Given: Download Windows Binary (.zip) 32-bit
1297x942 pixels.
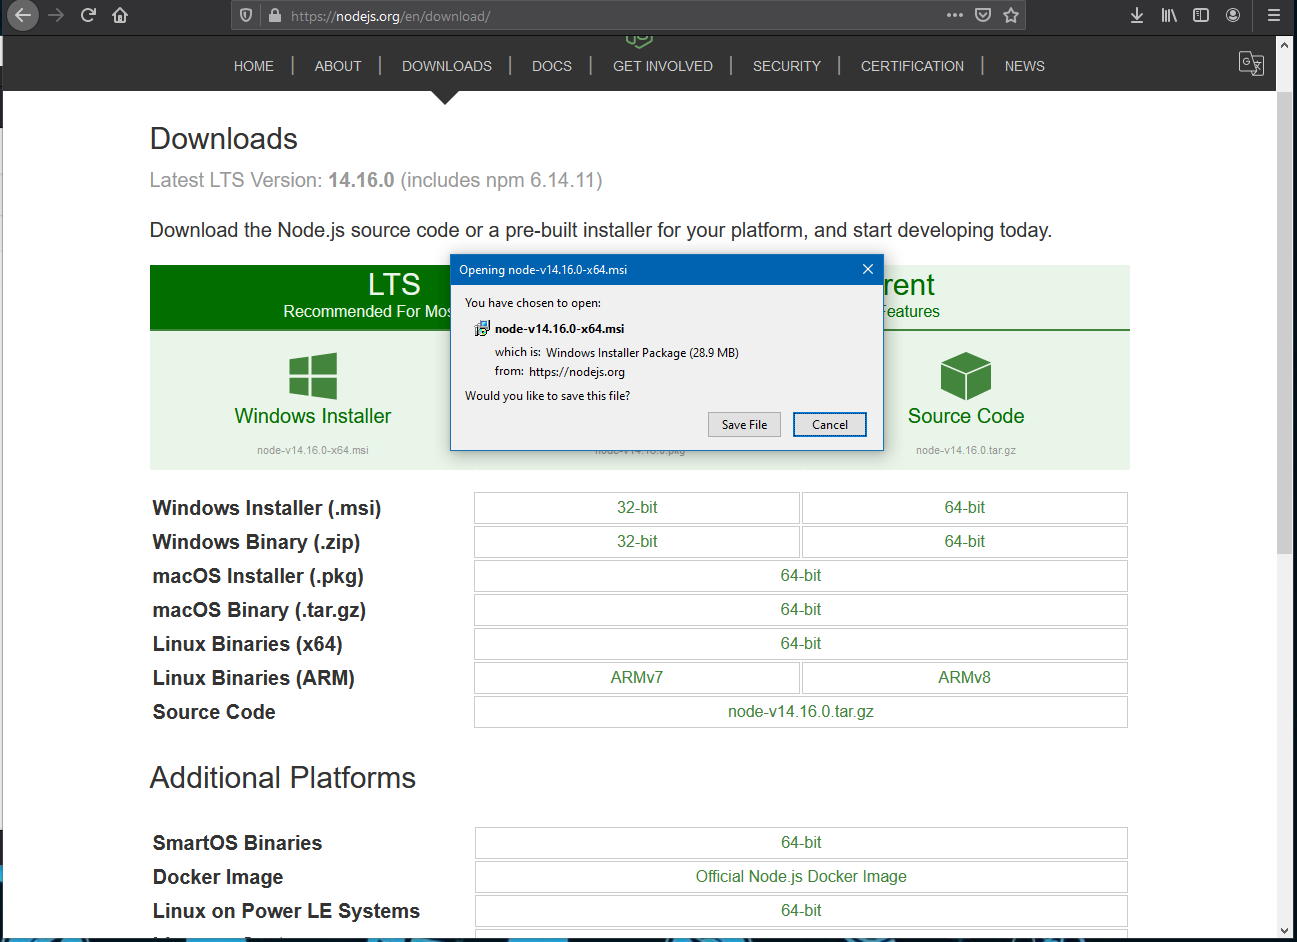Looking at the screenshot, I should coord(637,542).
